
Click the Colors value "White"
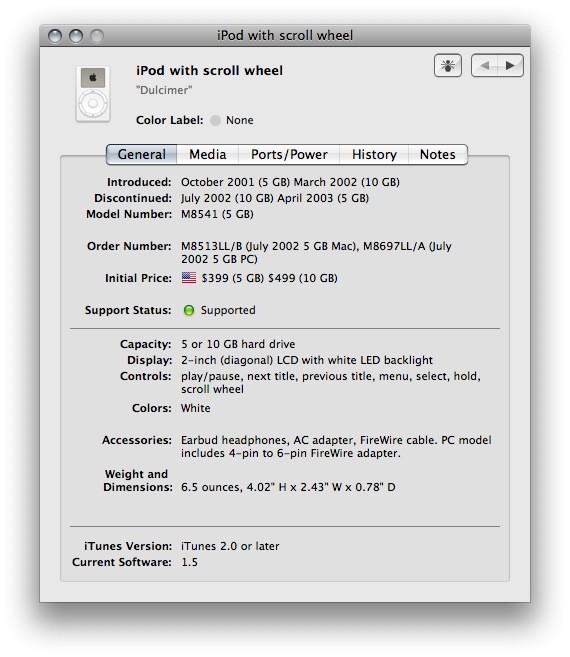(x=196, y=408)
